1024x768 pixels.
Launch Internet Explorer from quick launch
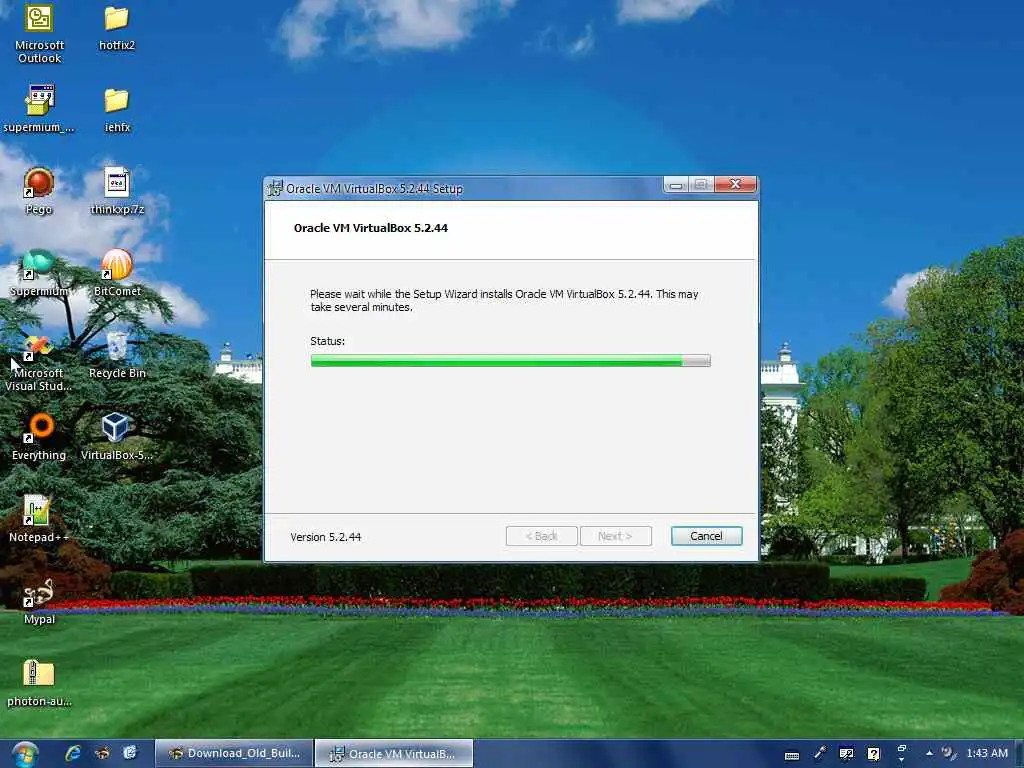point(72,754)
